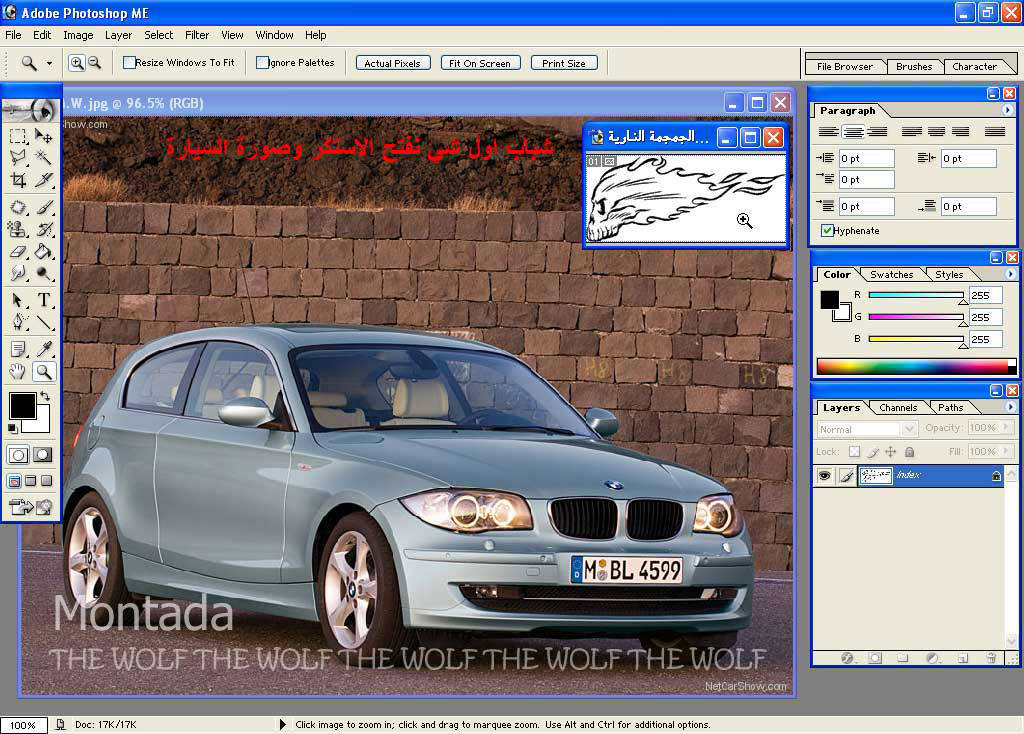
Task: Switch to Standard editing mode
Action: tap(18, 455)
